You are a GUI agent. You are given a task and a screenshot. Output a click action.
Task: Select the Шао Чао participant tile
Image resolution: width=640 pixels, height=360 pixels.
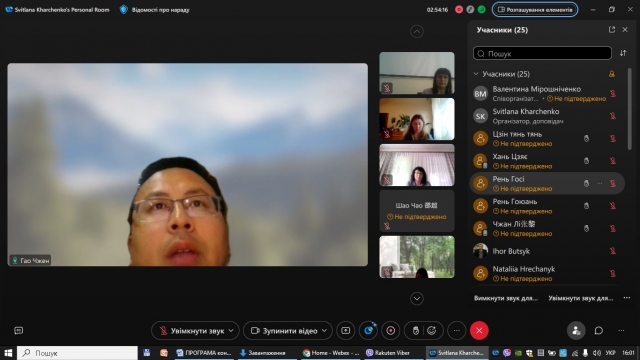417,211
